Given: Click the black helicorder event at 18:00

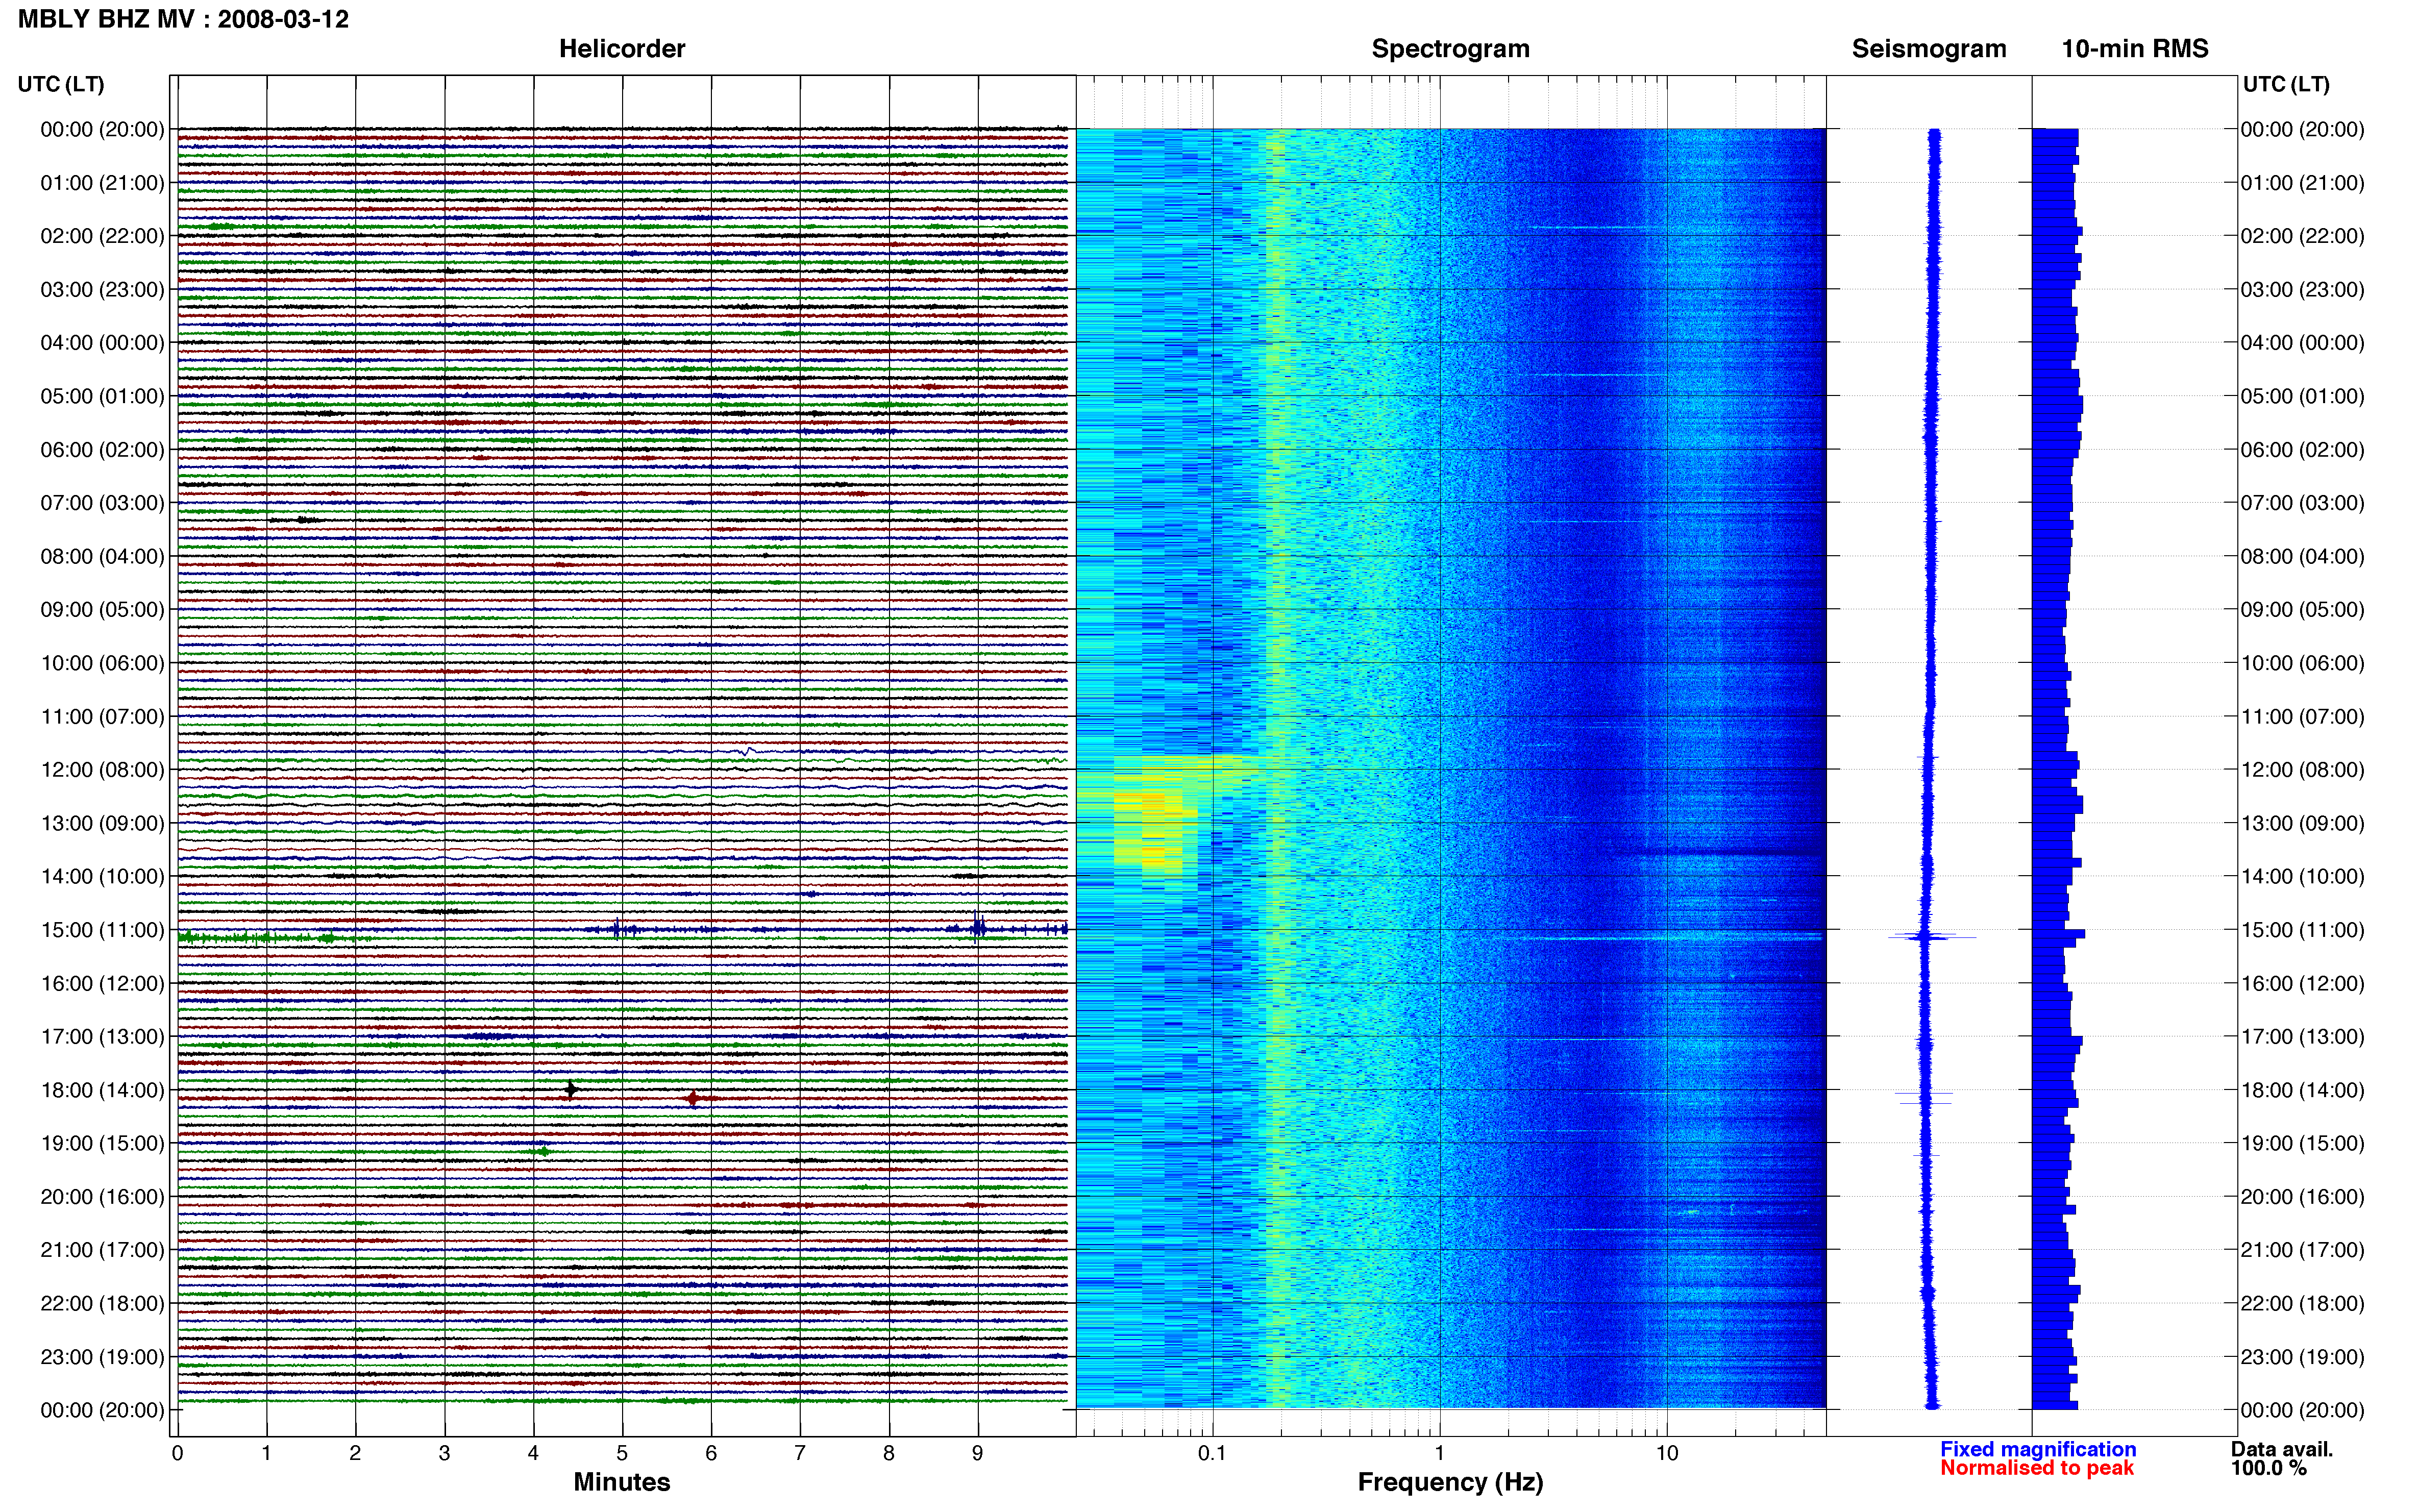Looking at the screenshot, I should click(570, 1090).
